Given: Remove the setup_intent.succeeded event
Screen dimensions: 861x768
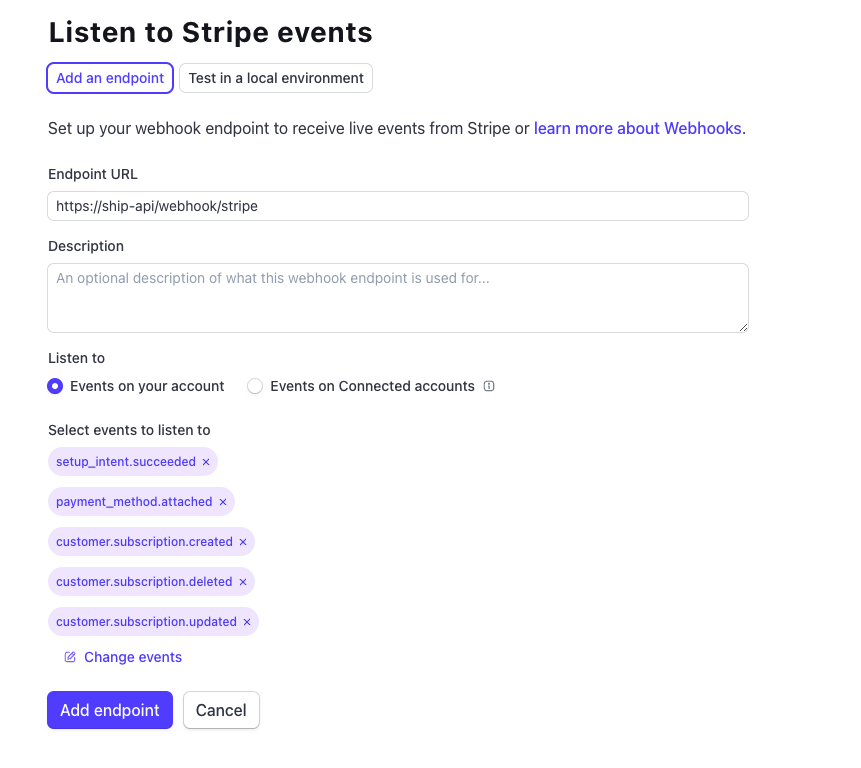Looking at the screenshot, I should tap(205, 462).
